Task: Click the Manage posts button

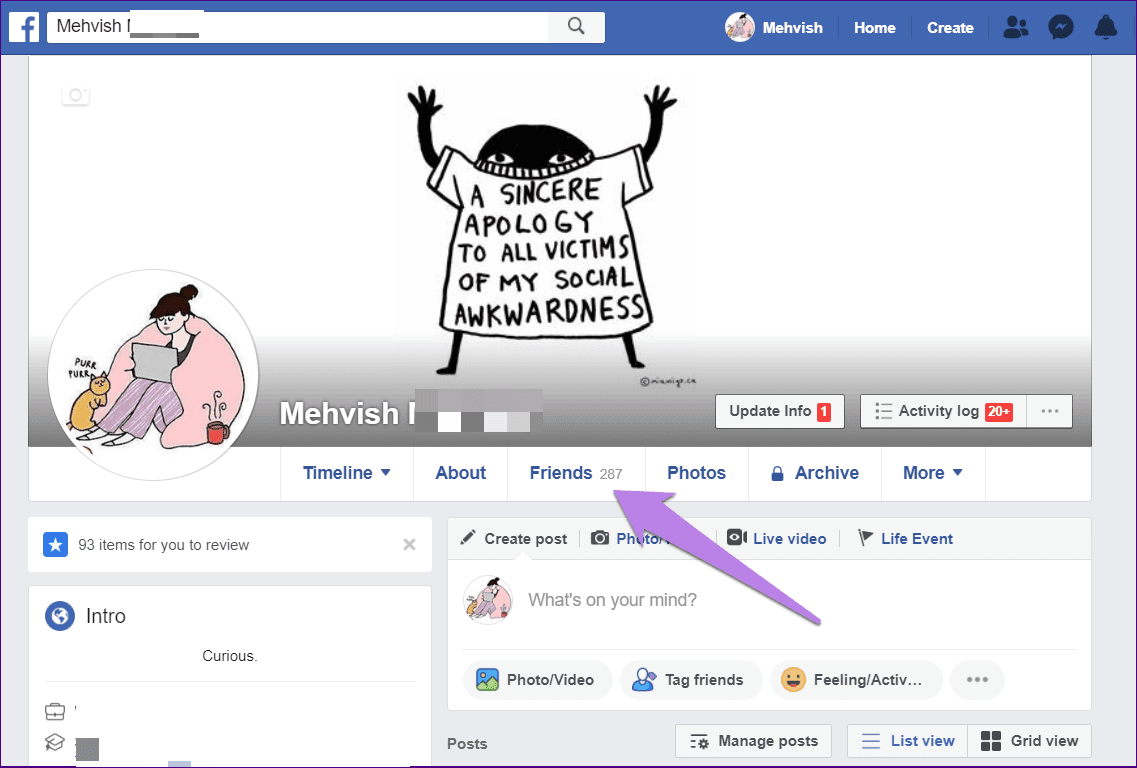Action: click(753, 740)
